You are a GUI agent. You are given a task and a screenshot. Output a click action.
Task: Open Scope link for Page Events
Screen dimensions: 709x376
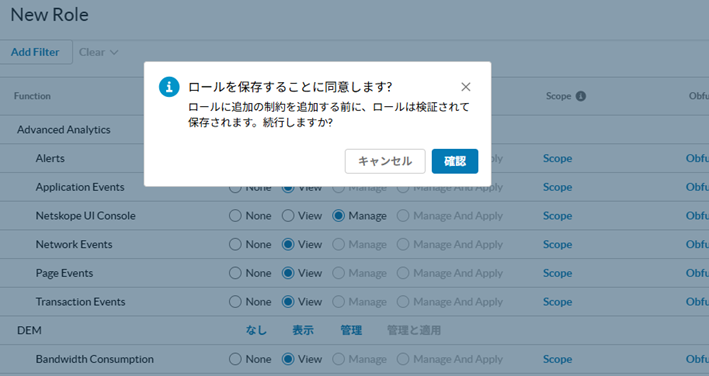pos(558,273)
